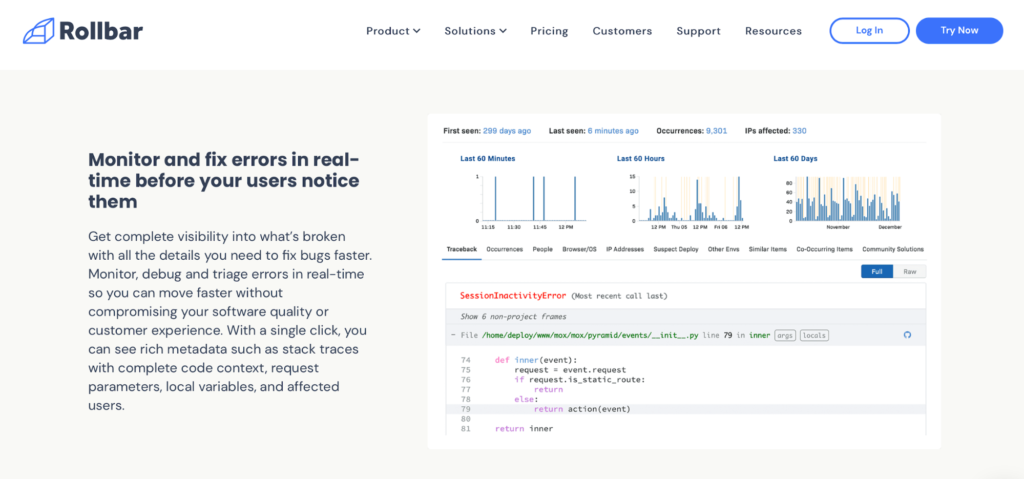Open the Pricing page
This screenshot has height=479, width=1024.
coord(549,31)
